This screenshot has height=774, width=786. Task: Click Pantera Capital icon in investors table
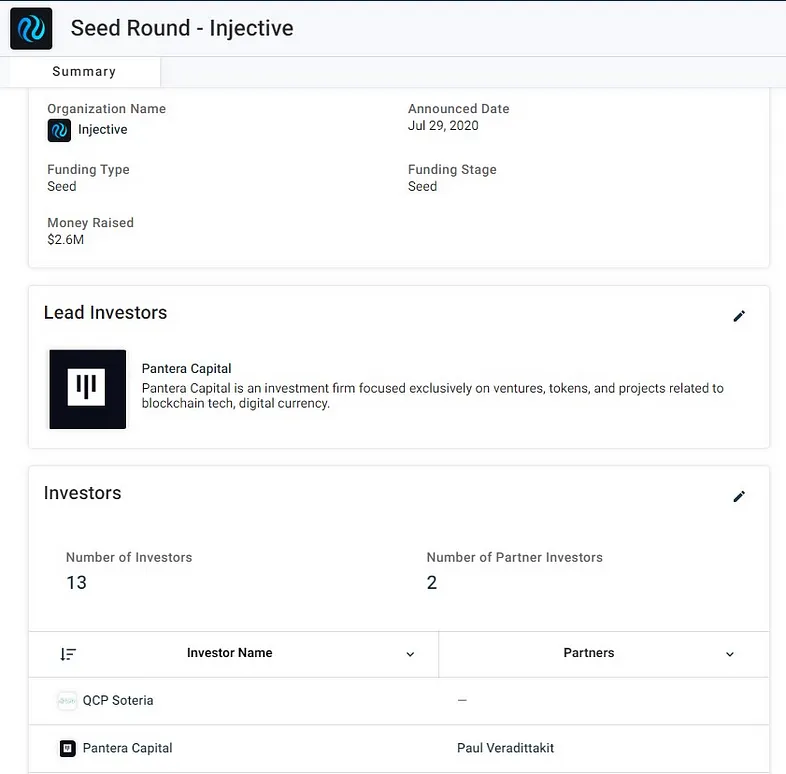68,748
